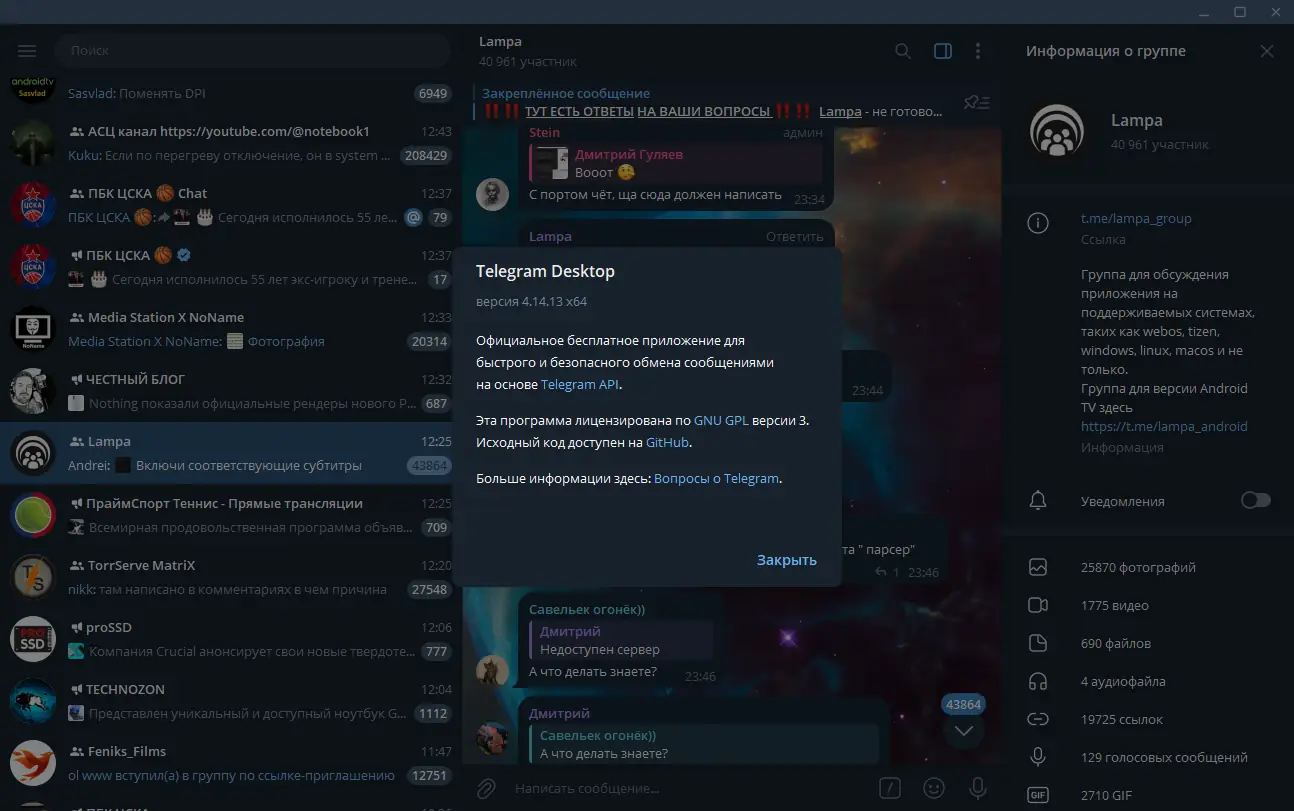1294x811 pixels.
Task: Open the Sasvlad chat with Поменять DPI
Action: (230, 93)
